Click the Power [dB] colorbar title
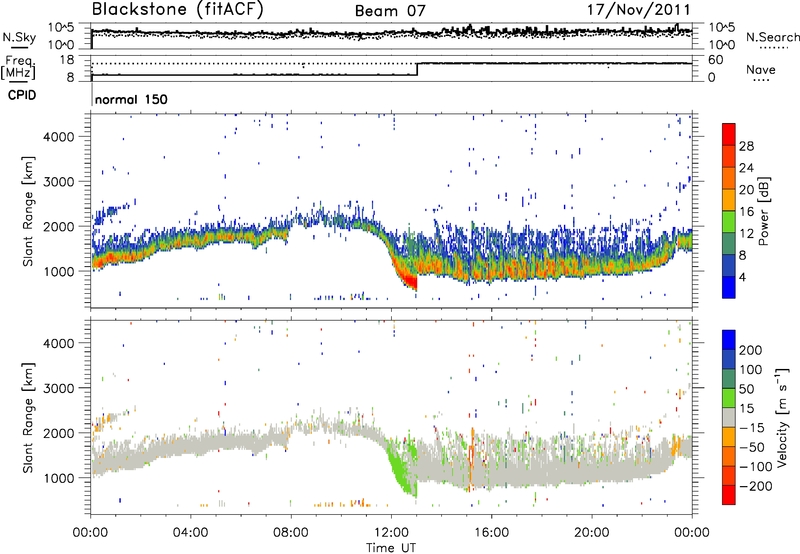 pos(764,211)
